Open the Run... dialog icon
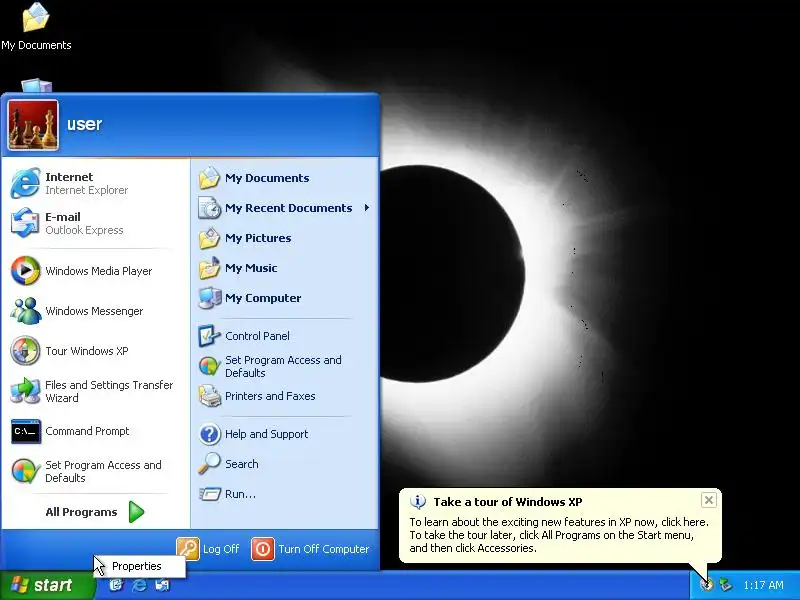 coord(209,494)
